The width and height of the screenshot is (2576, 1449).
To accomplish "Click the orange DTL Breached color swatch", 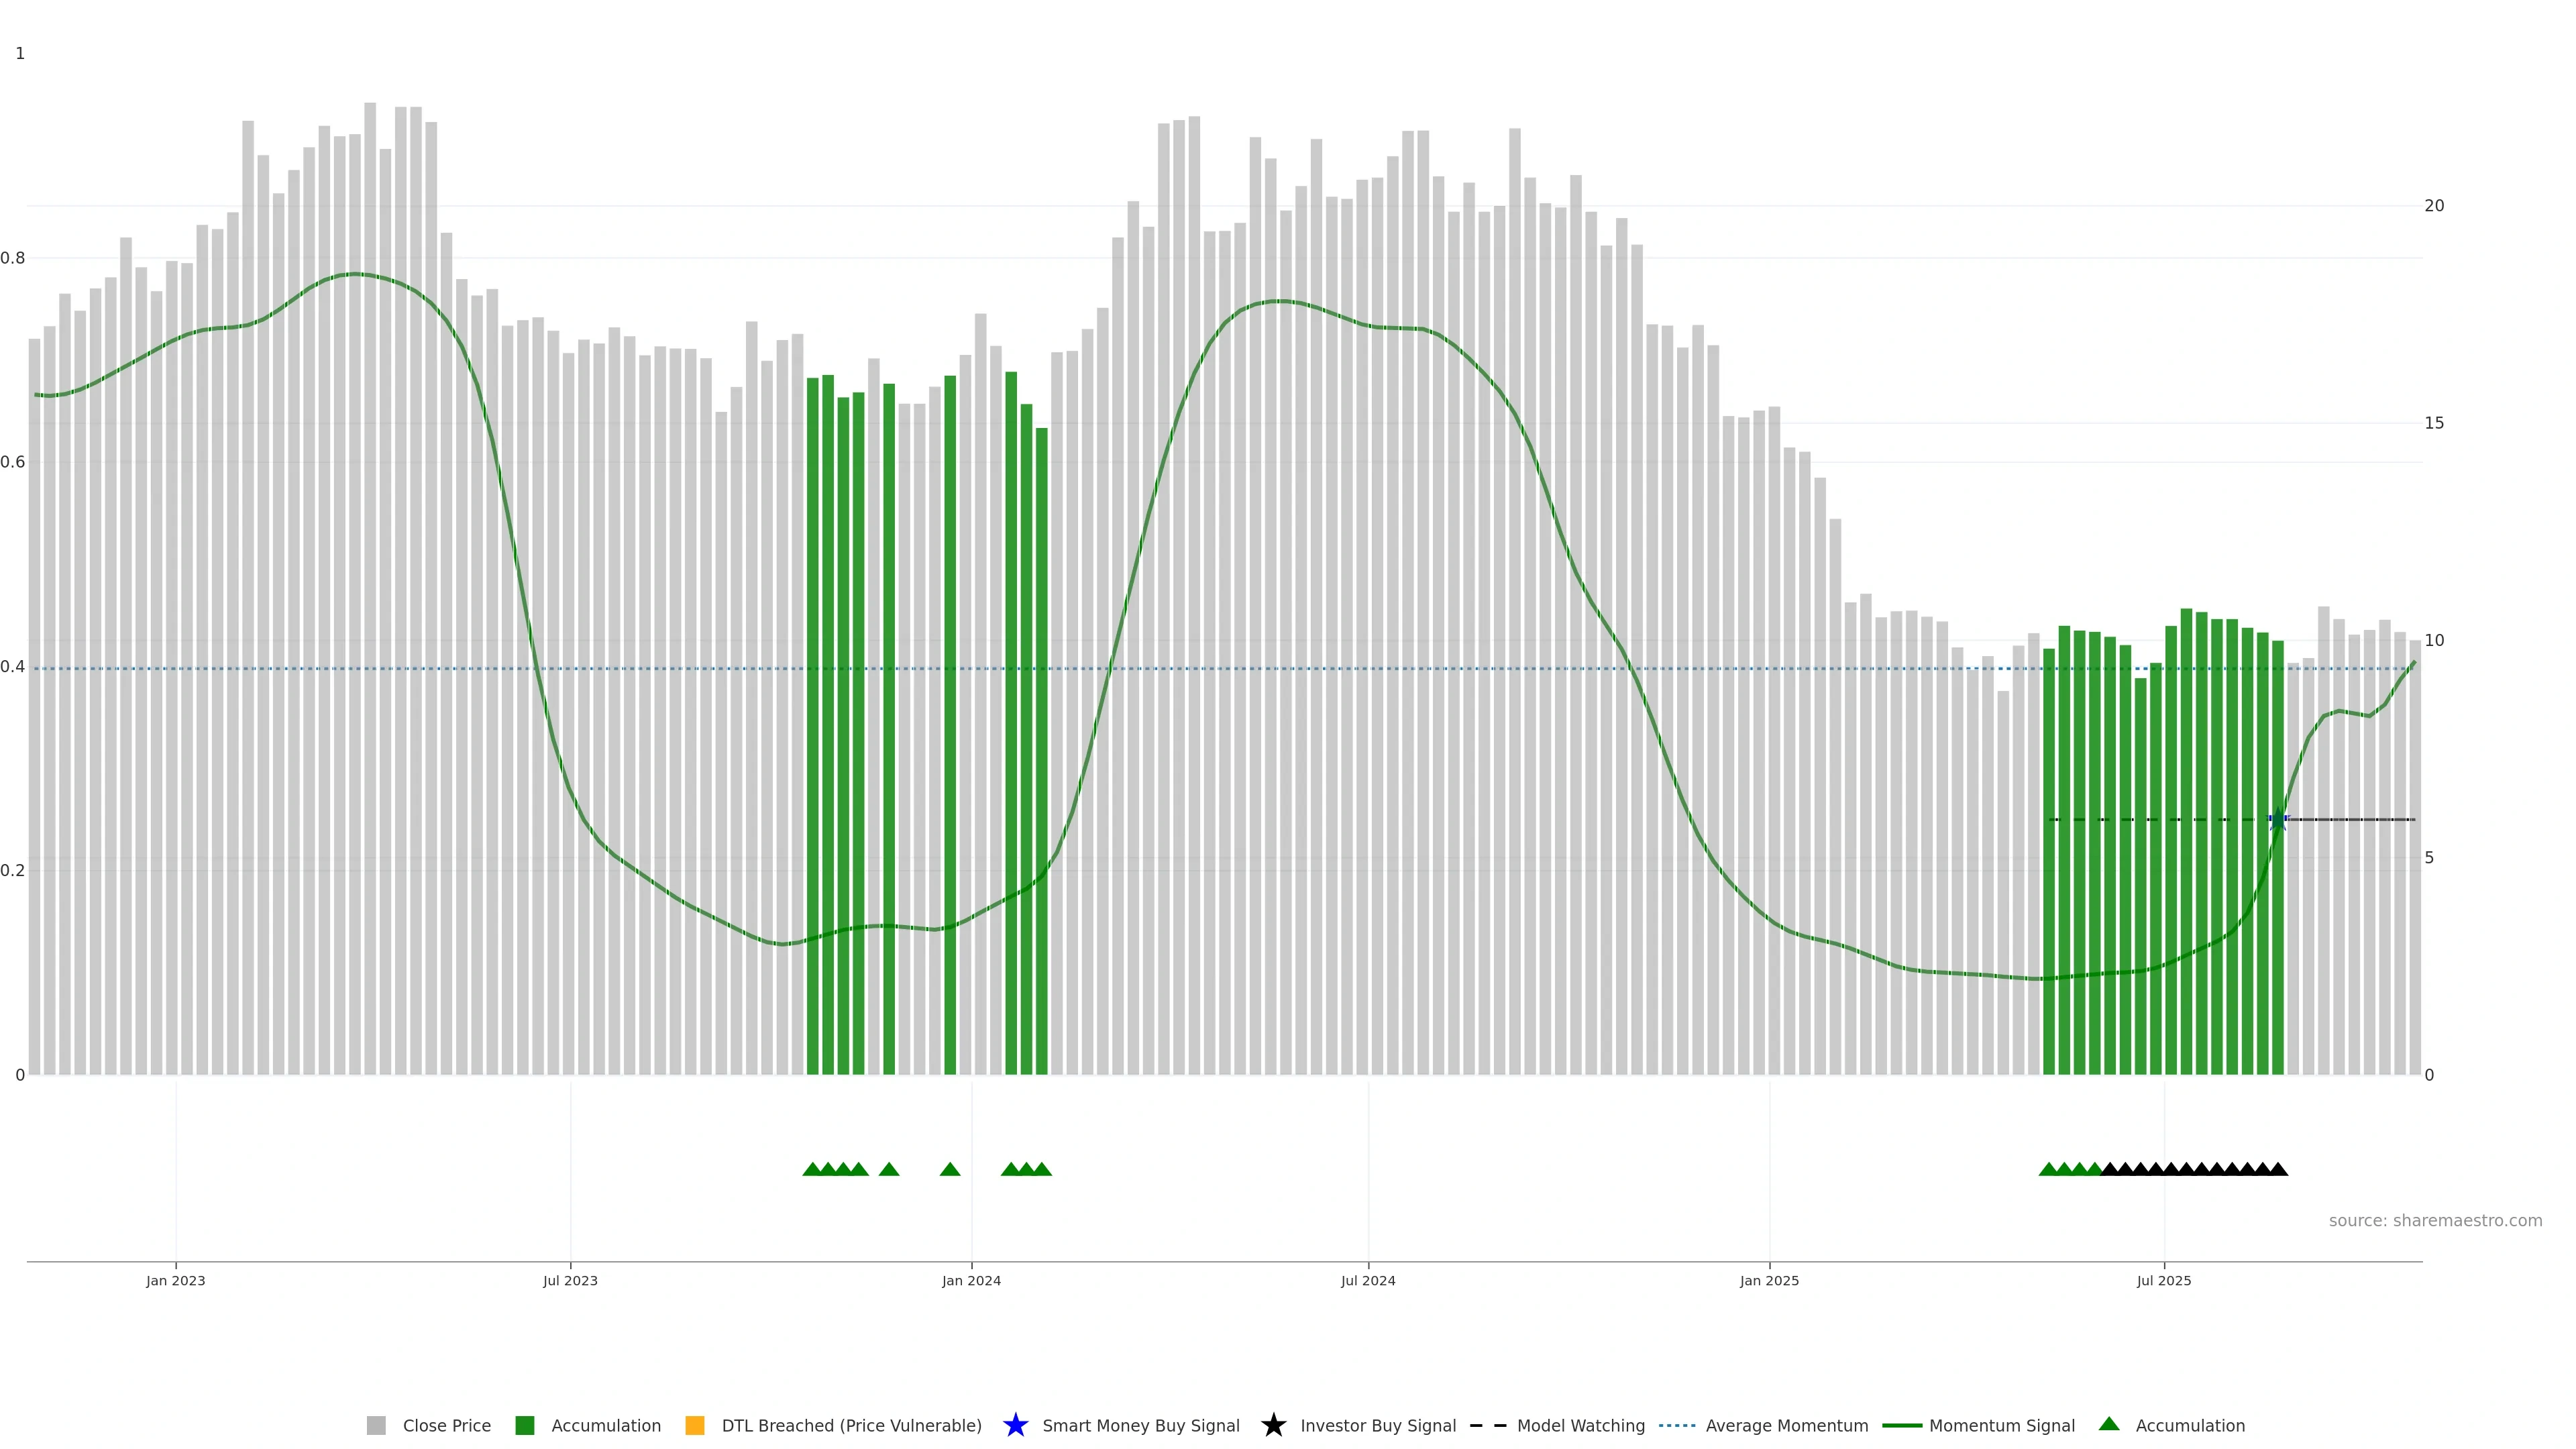I will pos(694,1425).
